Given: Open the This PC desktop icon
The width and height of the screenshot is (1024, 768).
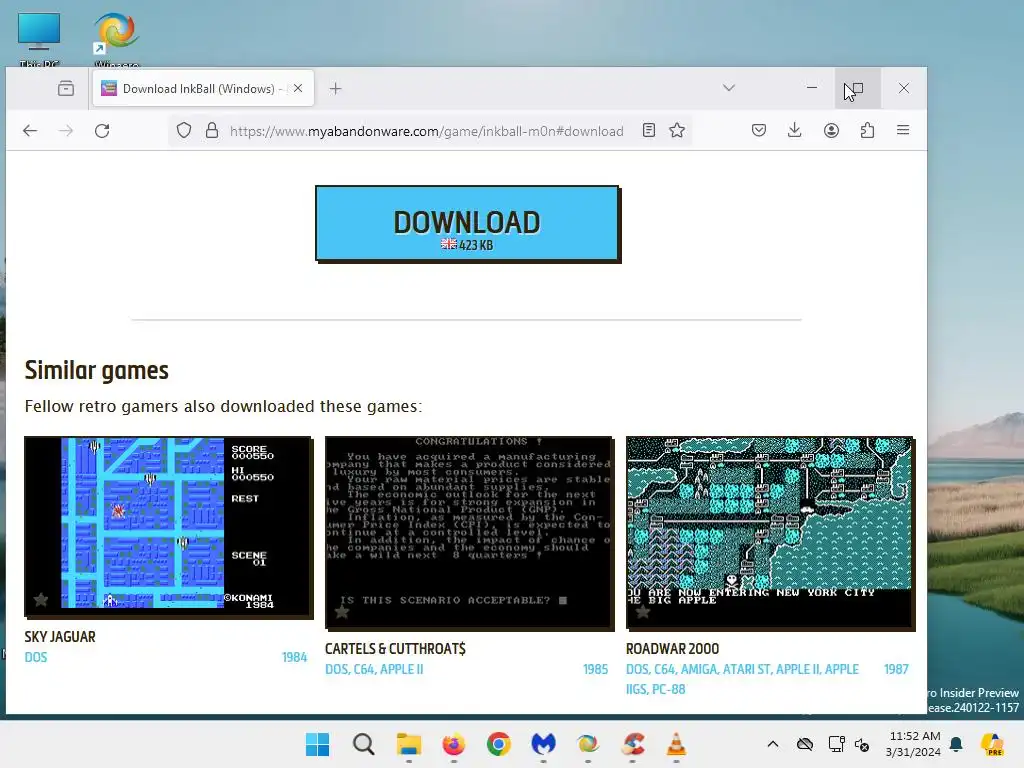Looking at the screenshot, I should 39,39.
